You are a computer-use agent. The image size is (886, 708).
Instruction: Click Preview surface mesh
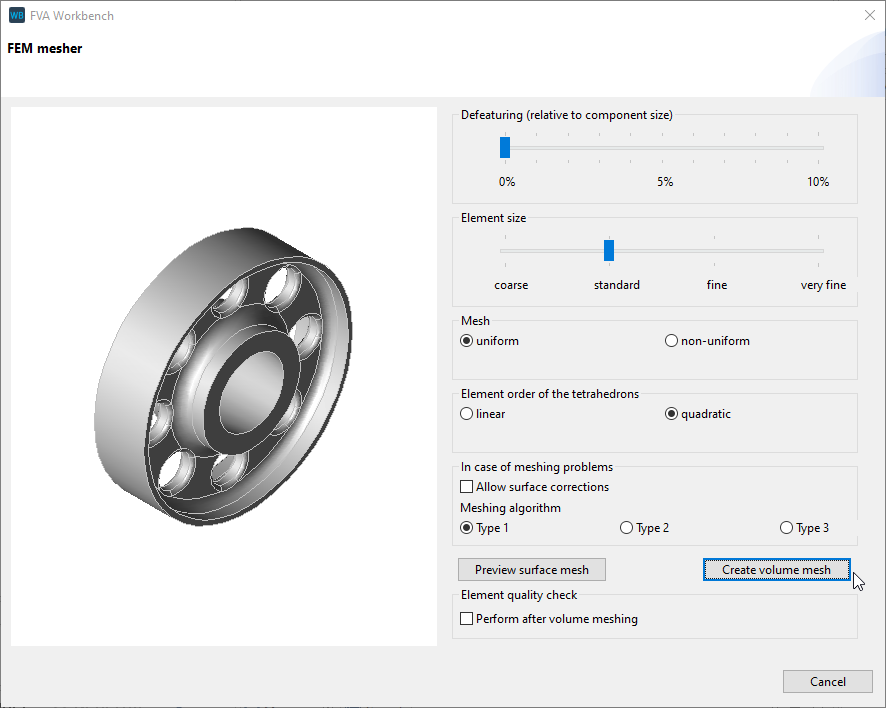click(531, 569)
